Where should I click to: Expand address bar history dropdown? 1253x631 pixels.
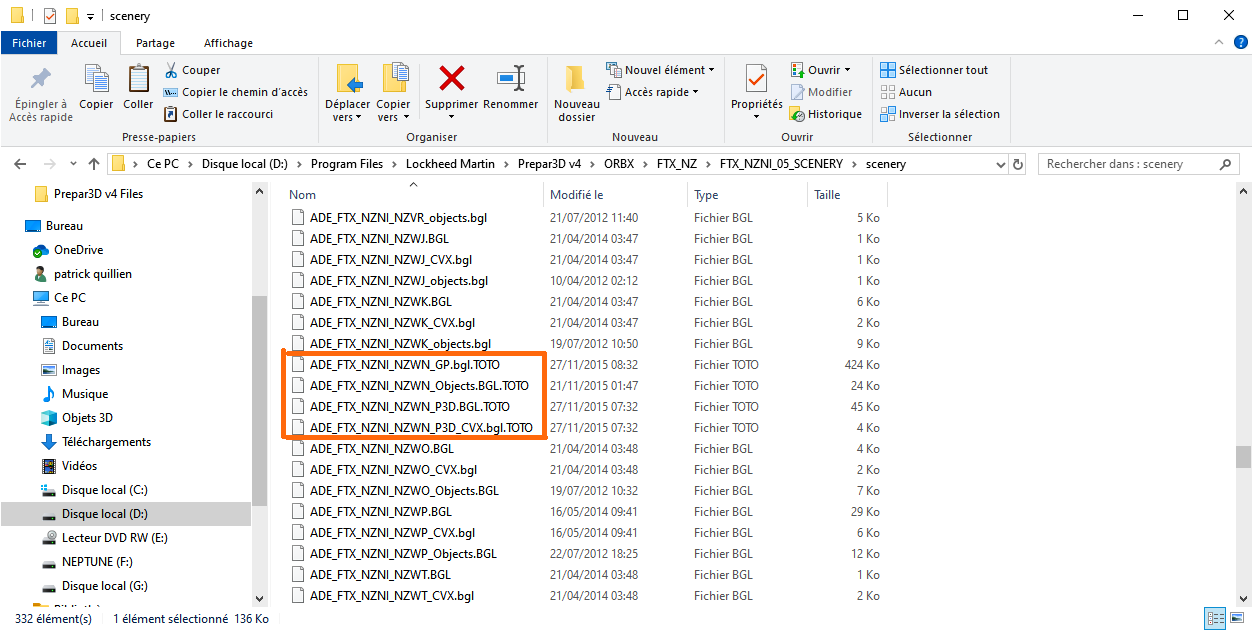coord(1001,164)
